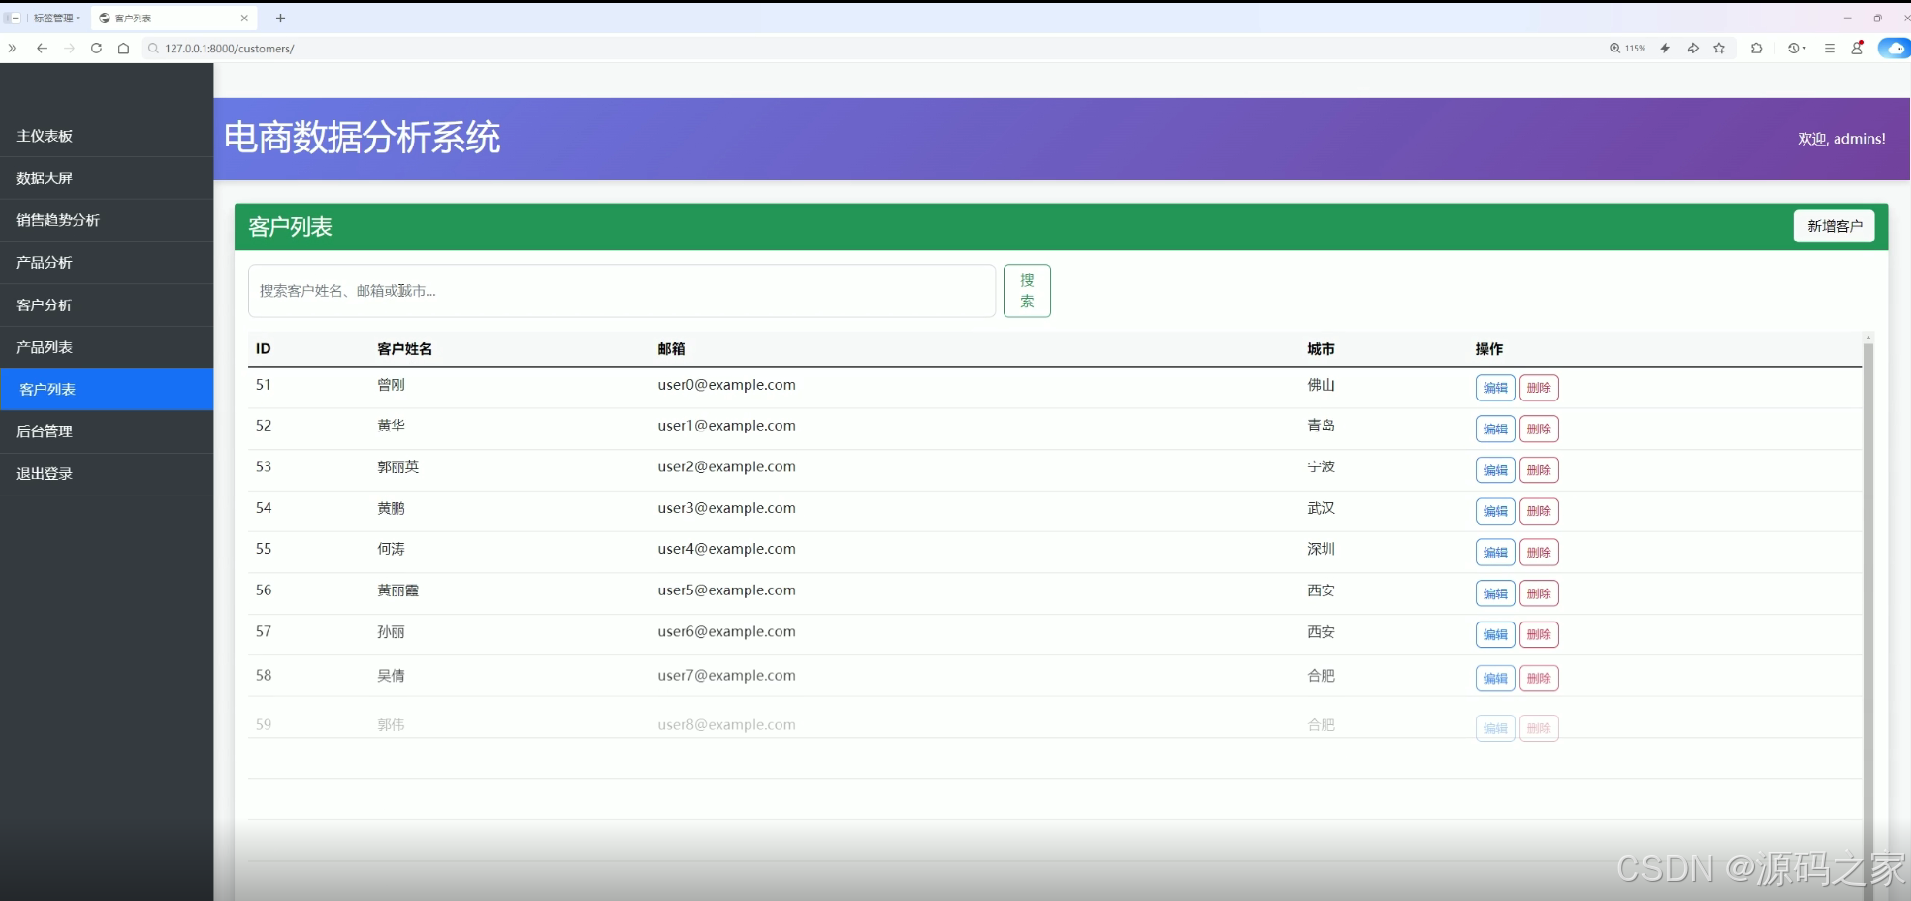Click email user3@example.com
This screenshot has height=901, width=1911.
pos(727,508)
